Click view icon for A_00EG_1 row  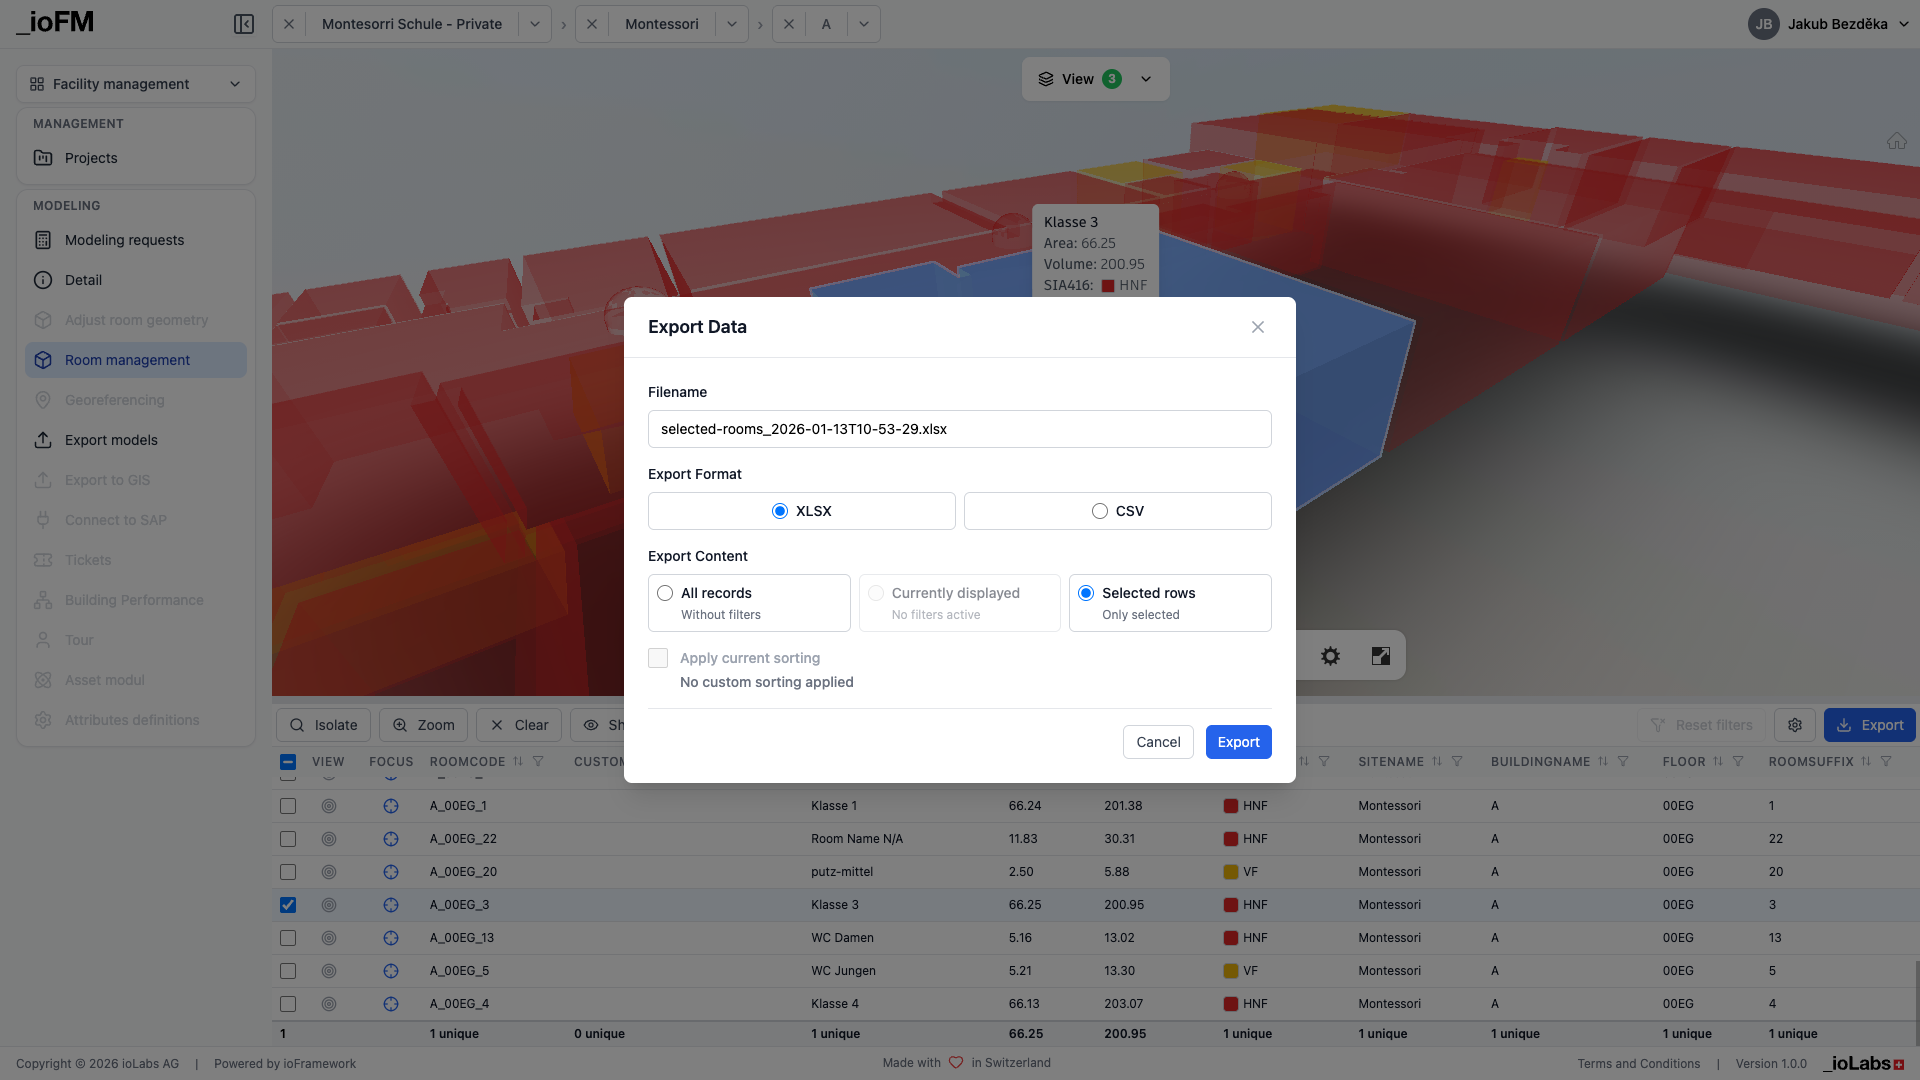pos(329,806)
